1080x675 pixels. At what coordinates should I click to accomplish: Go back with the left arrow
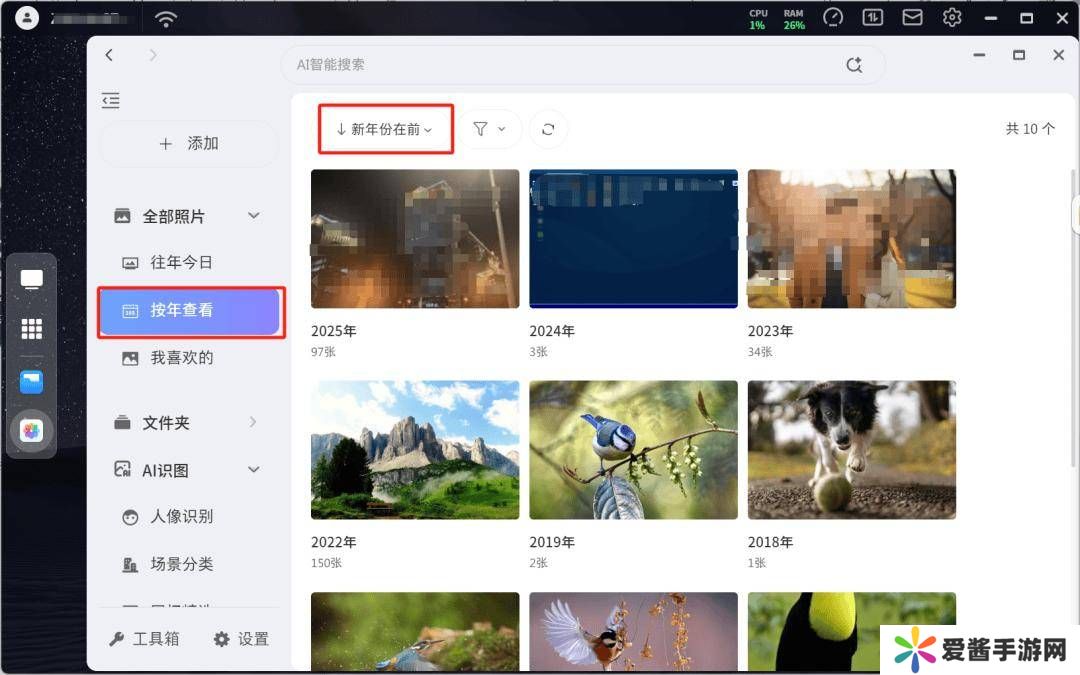pyautogui.click(x=110, y=56)
